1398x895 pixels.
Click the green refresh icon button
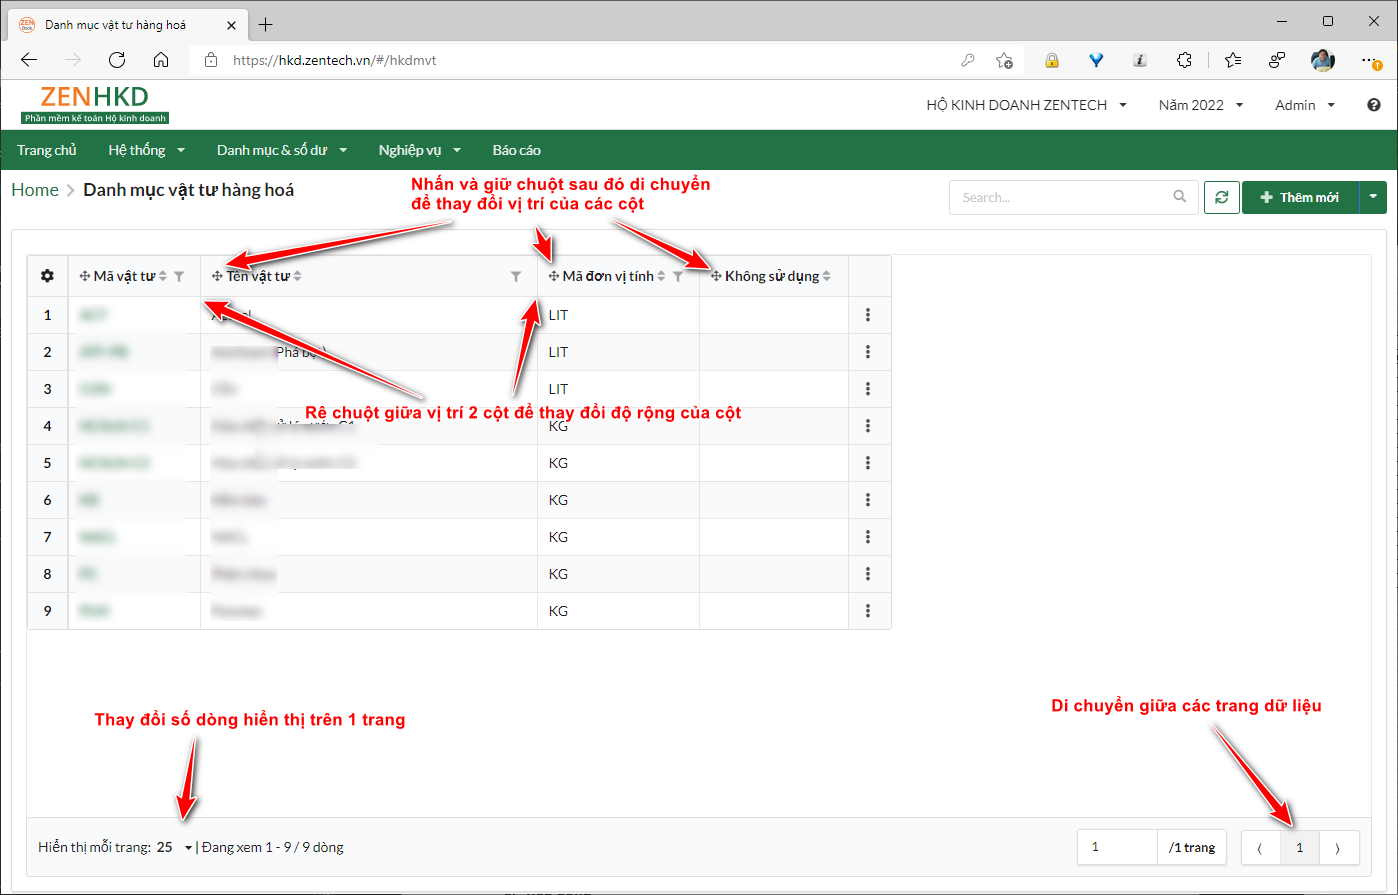[x=1221, y=197]
